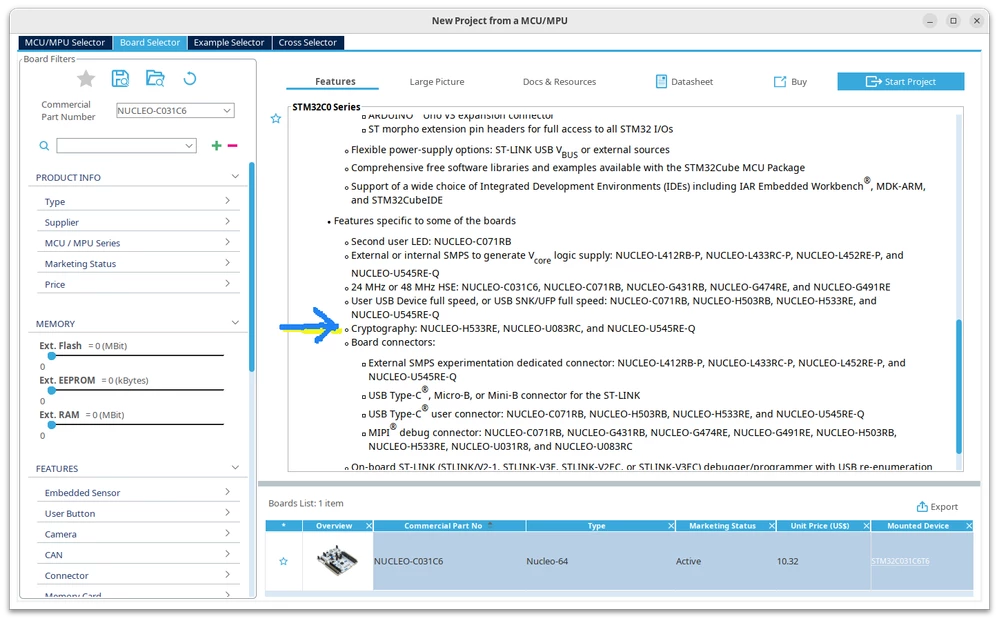Open the Example Selector tab
The height and width of the screenshot is (621, 999).
pos(229,43)
